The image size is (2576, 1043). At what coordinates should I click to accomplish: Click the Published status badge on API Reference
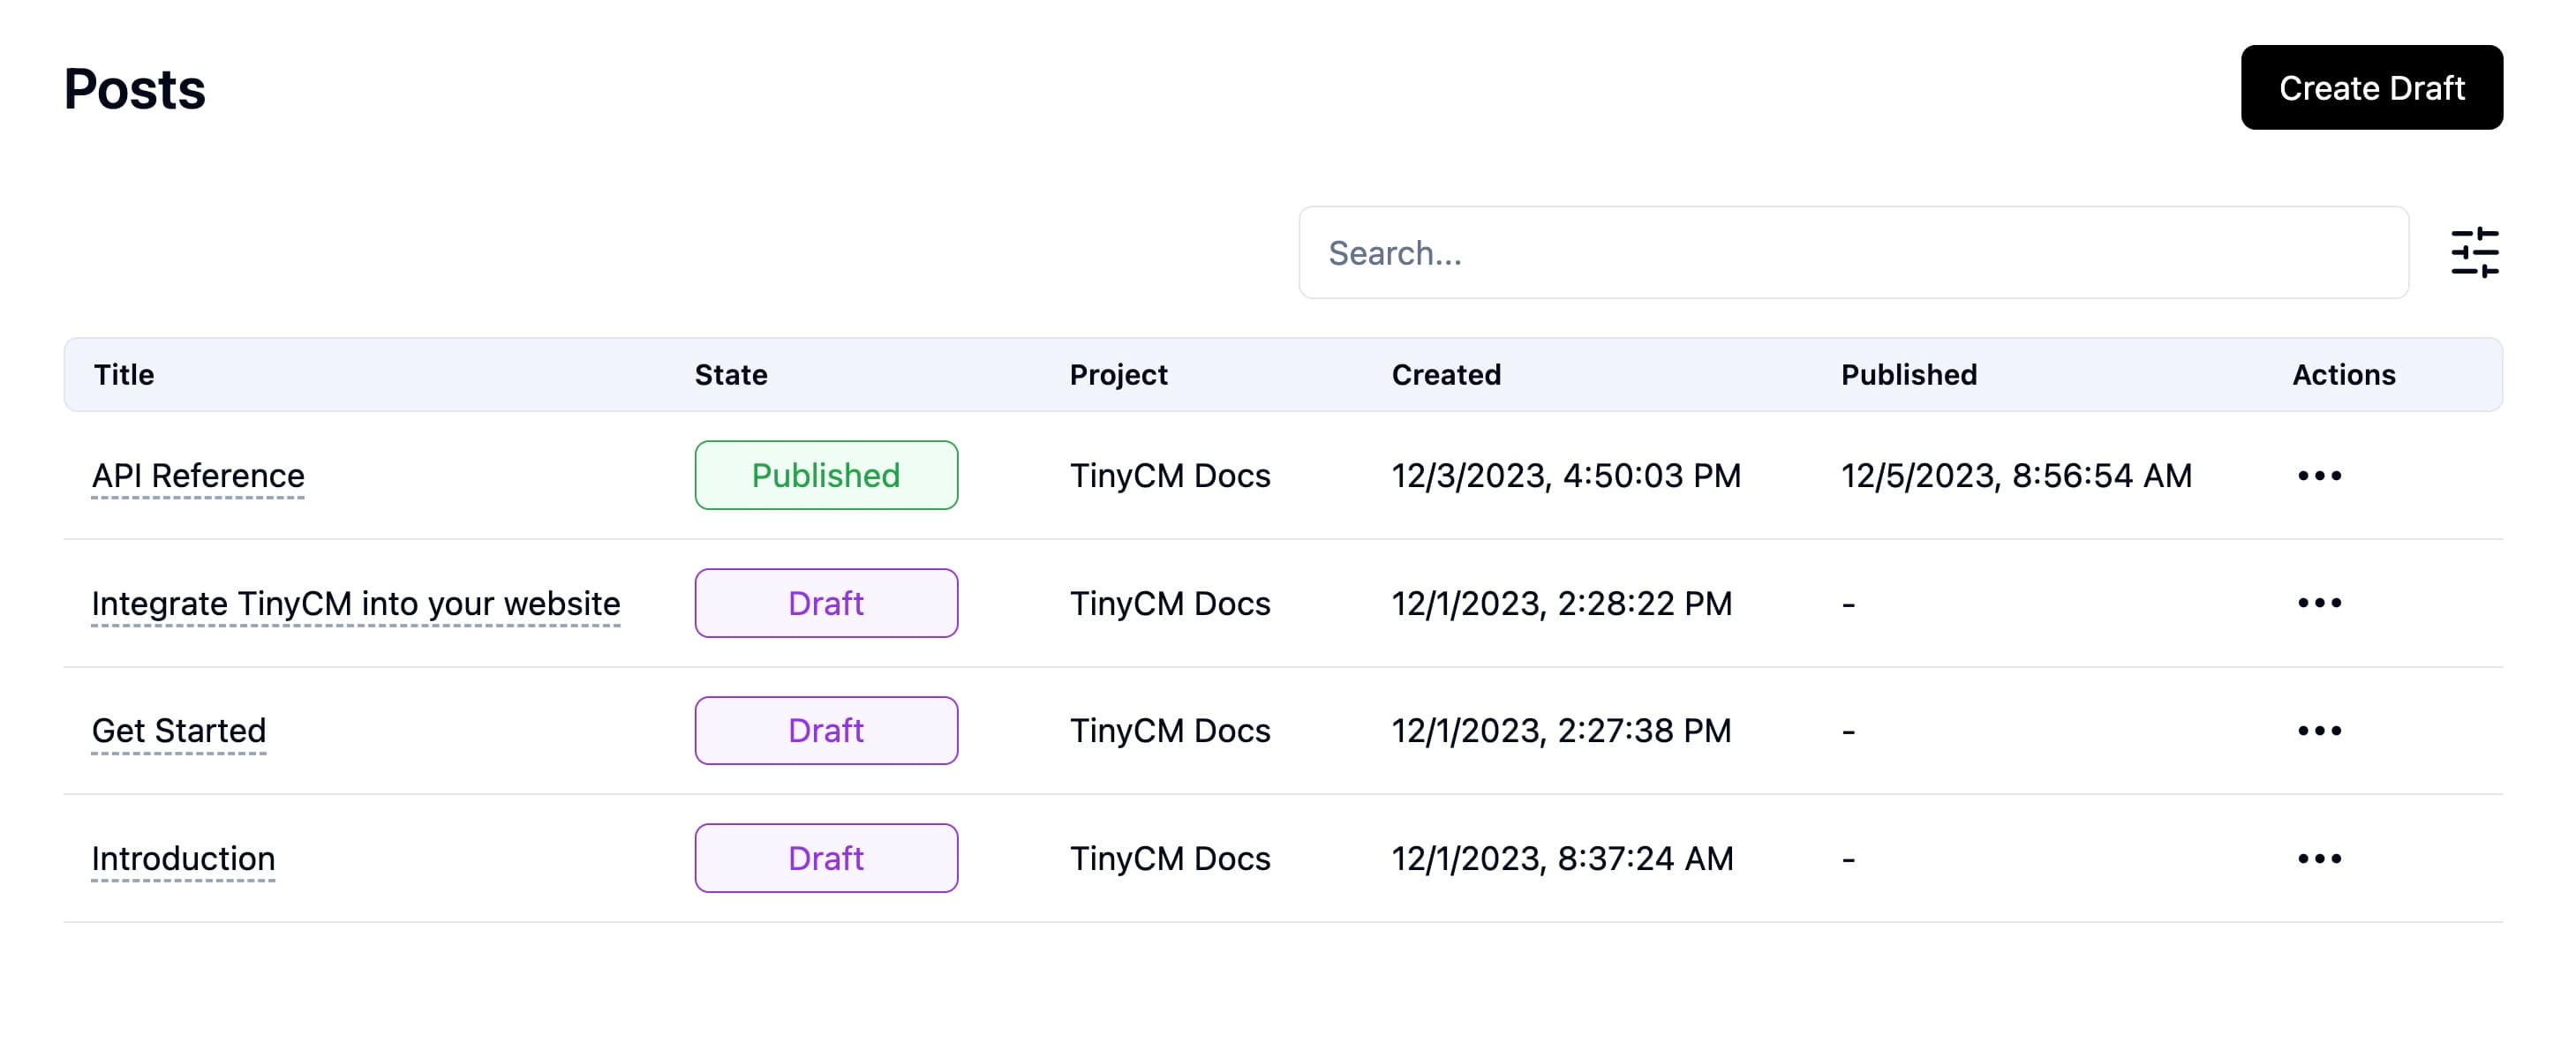[x=825, y=475]
